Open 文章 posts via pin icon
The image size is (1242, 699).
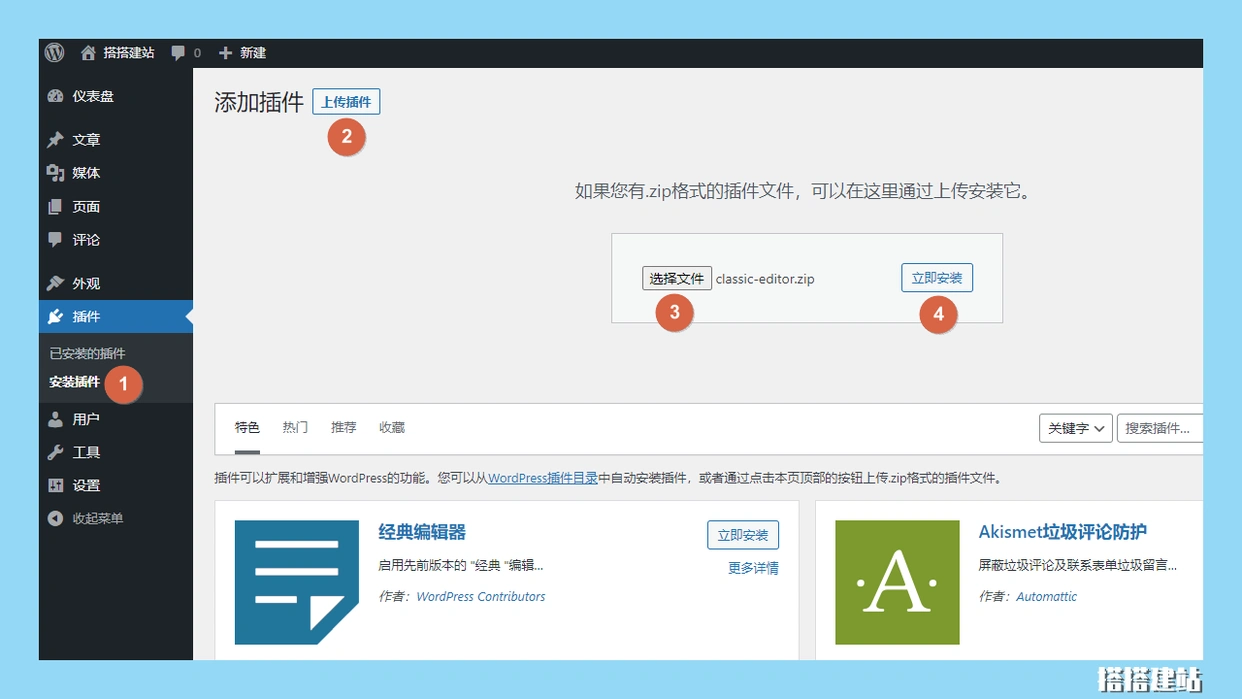pos(56,140)
